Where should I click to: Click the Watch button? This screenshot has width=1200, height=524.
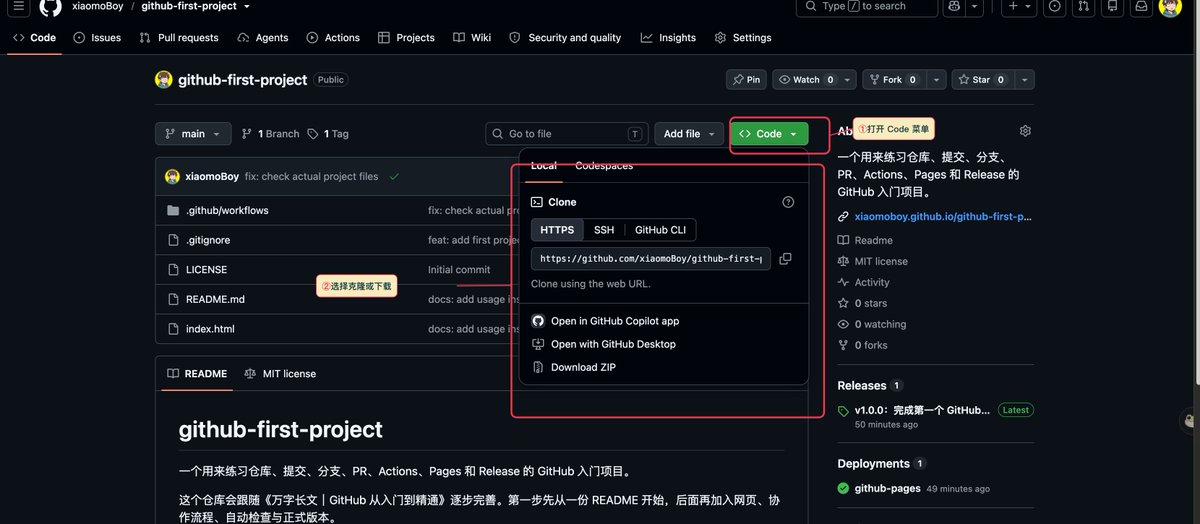point(805,80)
